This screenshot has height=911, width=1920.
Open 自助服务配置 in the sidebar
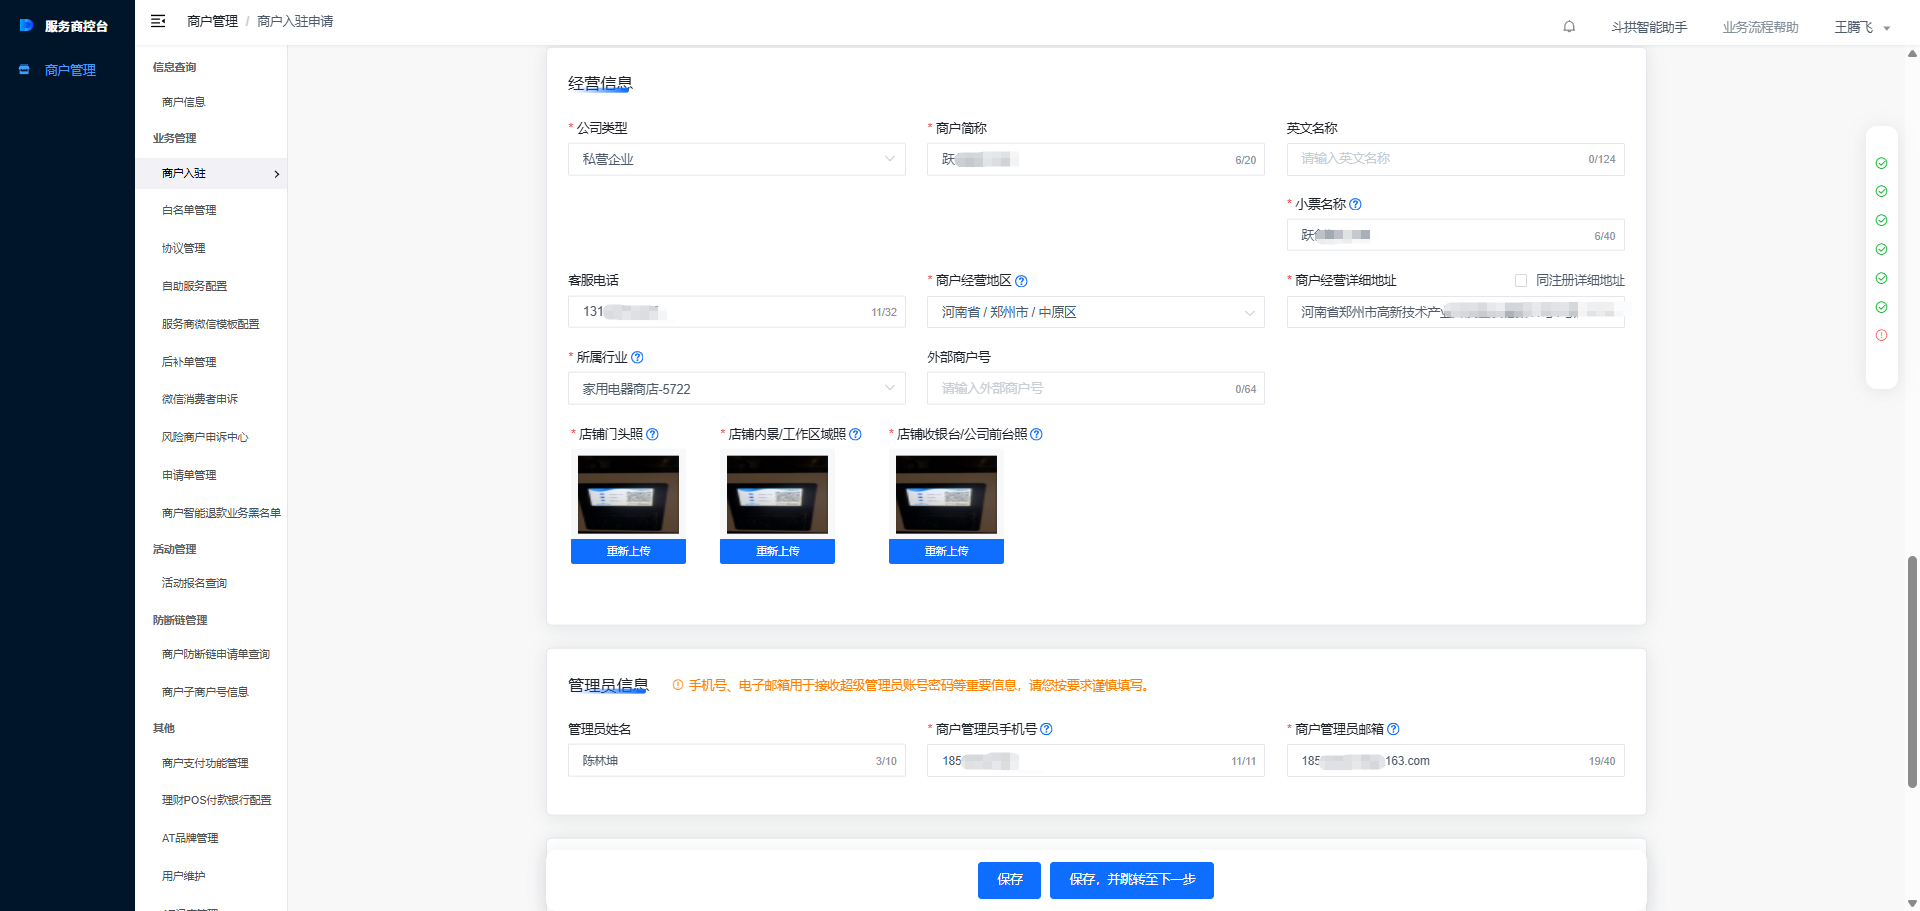[194, 286]
